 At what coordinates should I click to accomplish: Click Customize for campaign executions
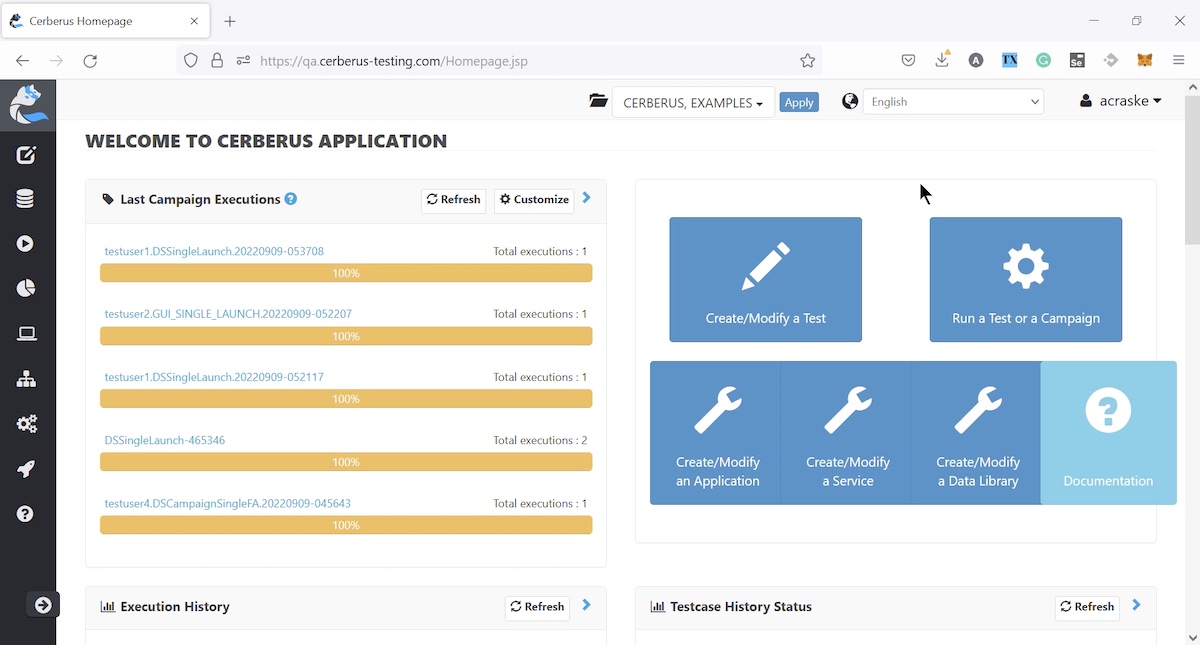click(534, 200)
